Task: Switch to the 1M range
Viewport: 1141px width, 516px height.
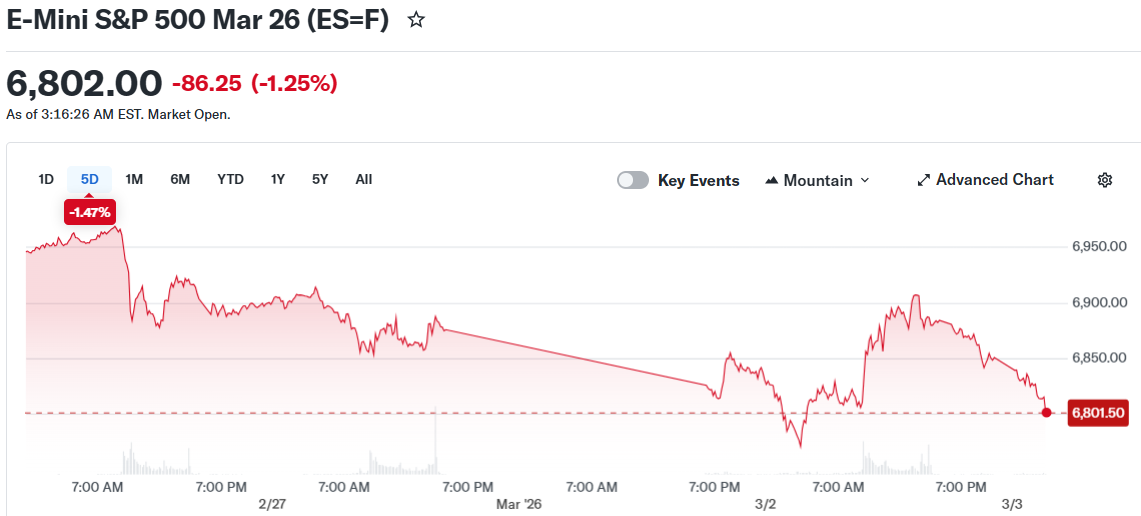Action: point(134,180)
